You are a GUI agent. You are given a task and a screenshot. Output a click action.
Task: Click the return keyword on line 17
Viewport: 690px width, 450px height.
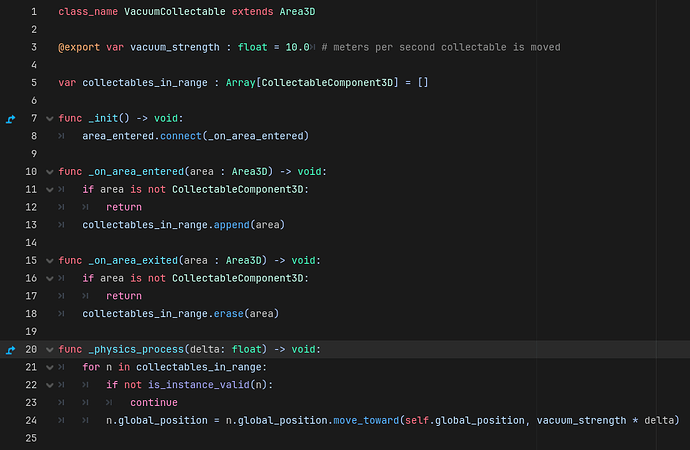click(124, 296)
